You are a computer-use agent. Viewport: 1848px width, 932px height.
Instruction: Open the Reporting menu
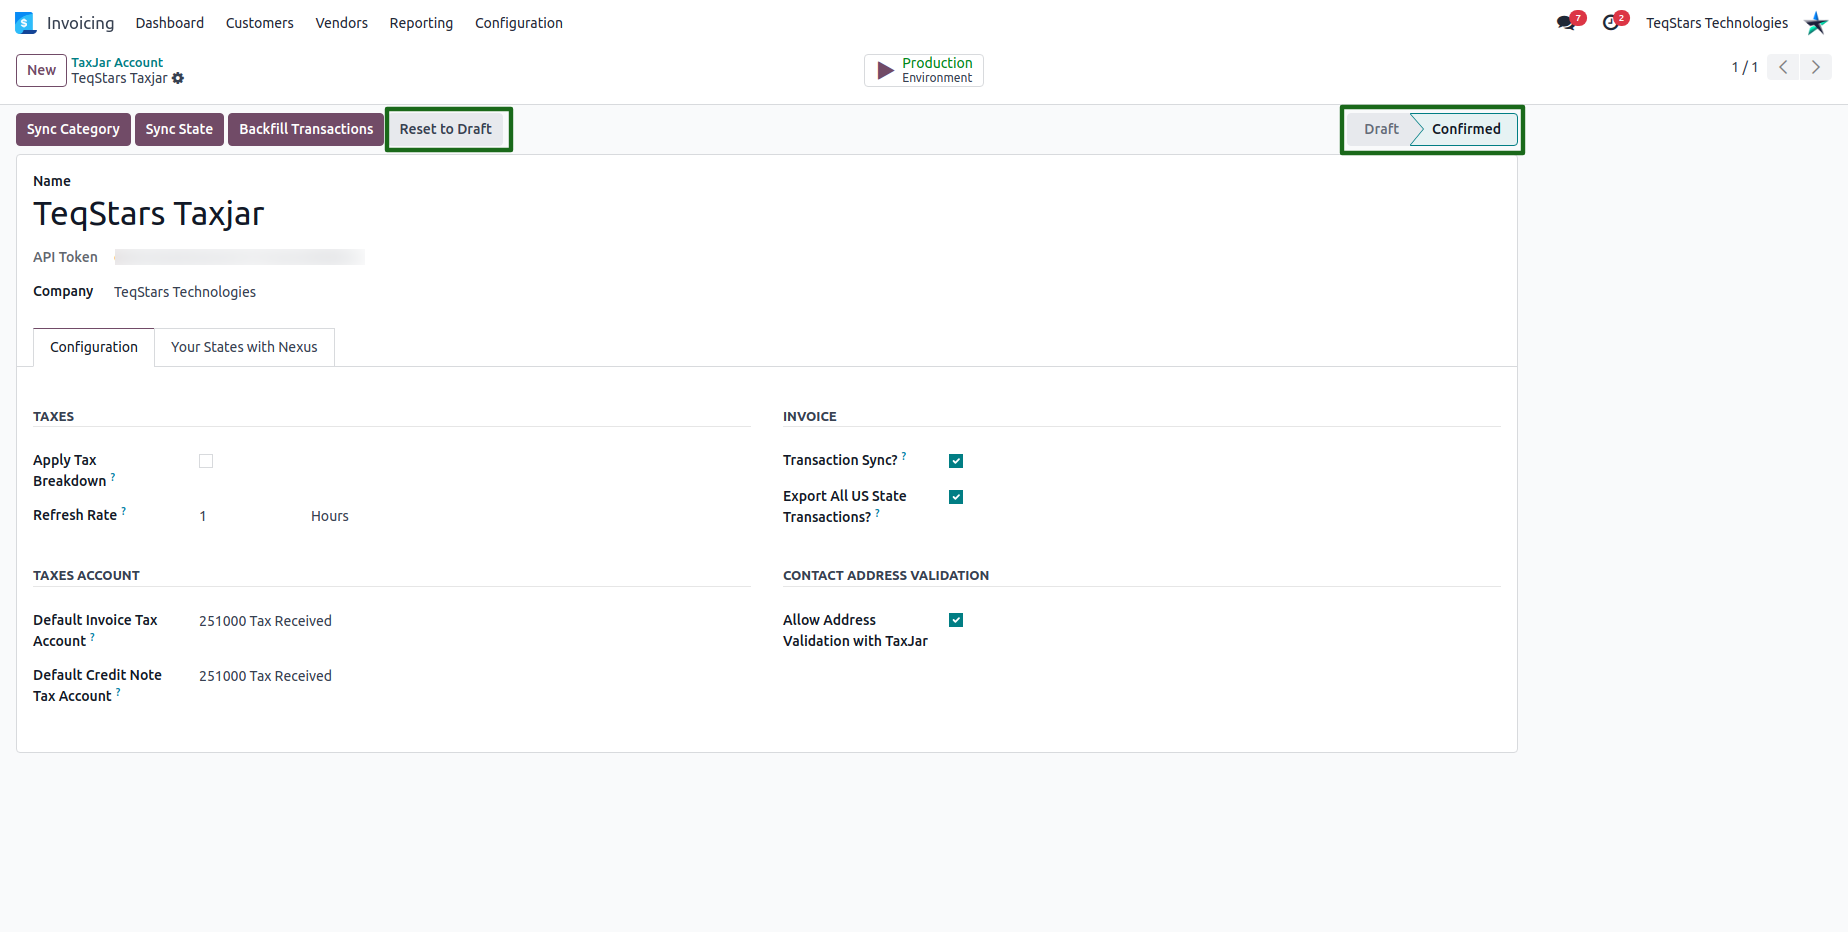pos(421,23)
